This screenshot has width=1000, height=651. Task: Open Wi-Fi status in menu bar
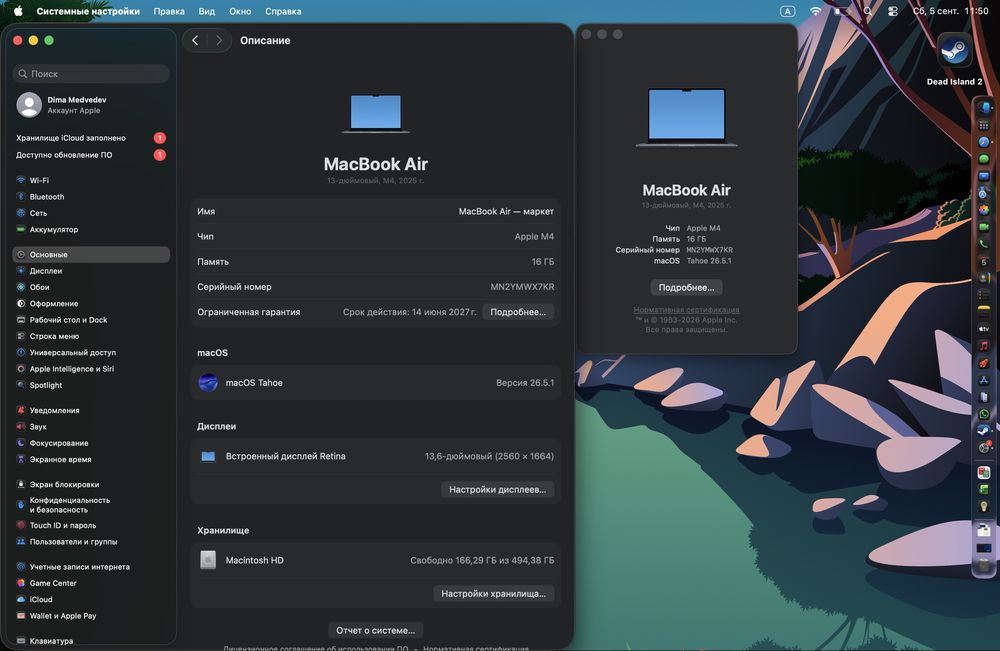[815, 11]
